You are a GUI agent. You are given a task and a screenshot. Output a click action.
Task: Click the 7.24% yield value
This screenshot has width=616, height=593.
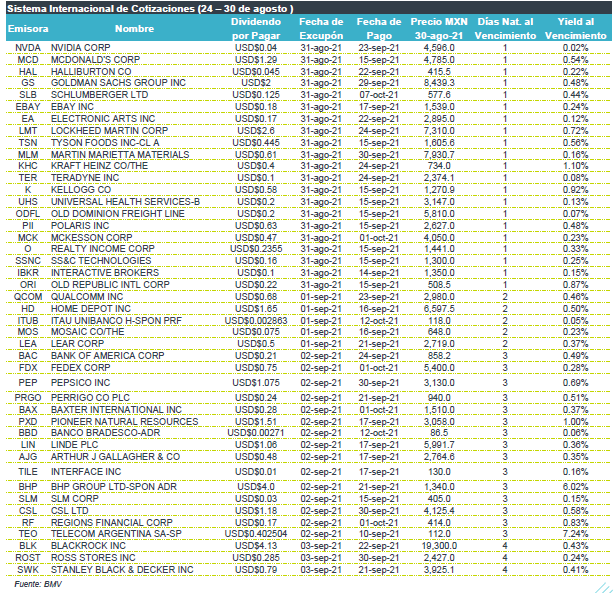tap(575, 534)
